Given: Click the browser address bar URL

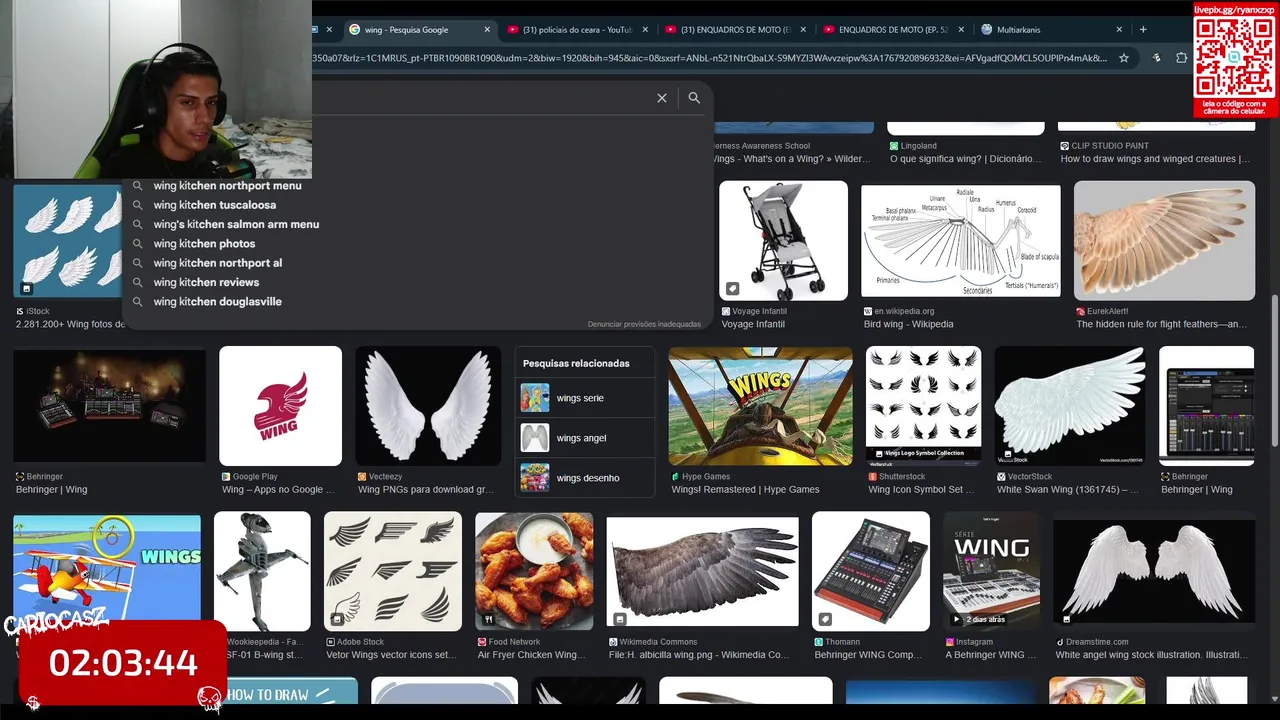Looking at the screenshot, I should pos(708,58).
